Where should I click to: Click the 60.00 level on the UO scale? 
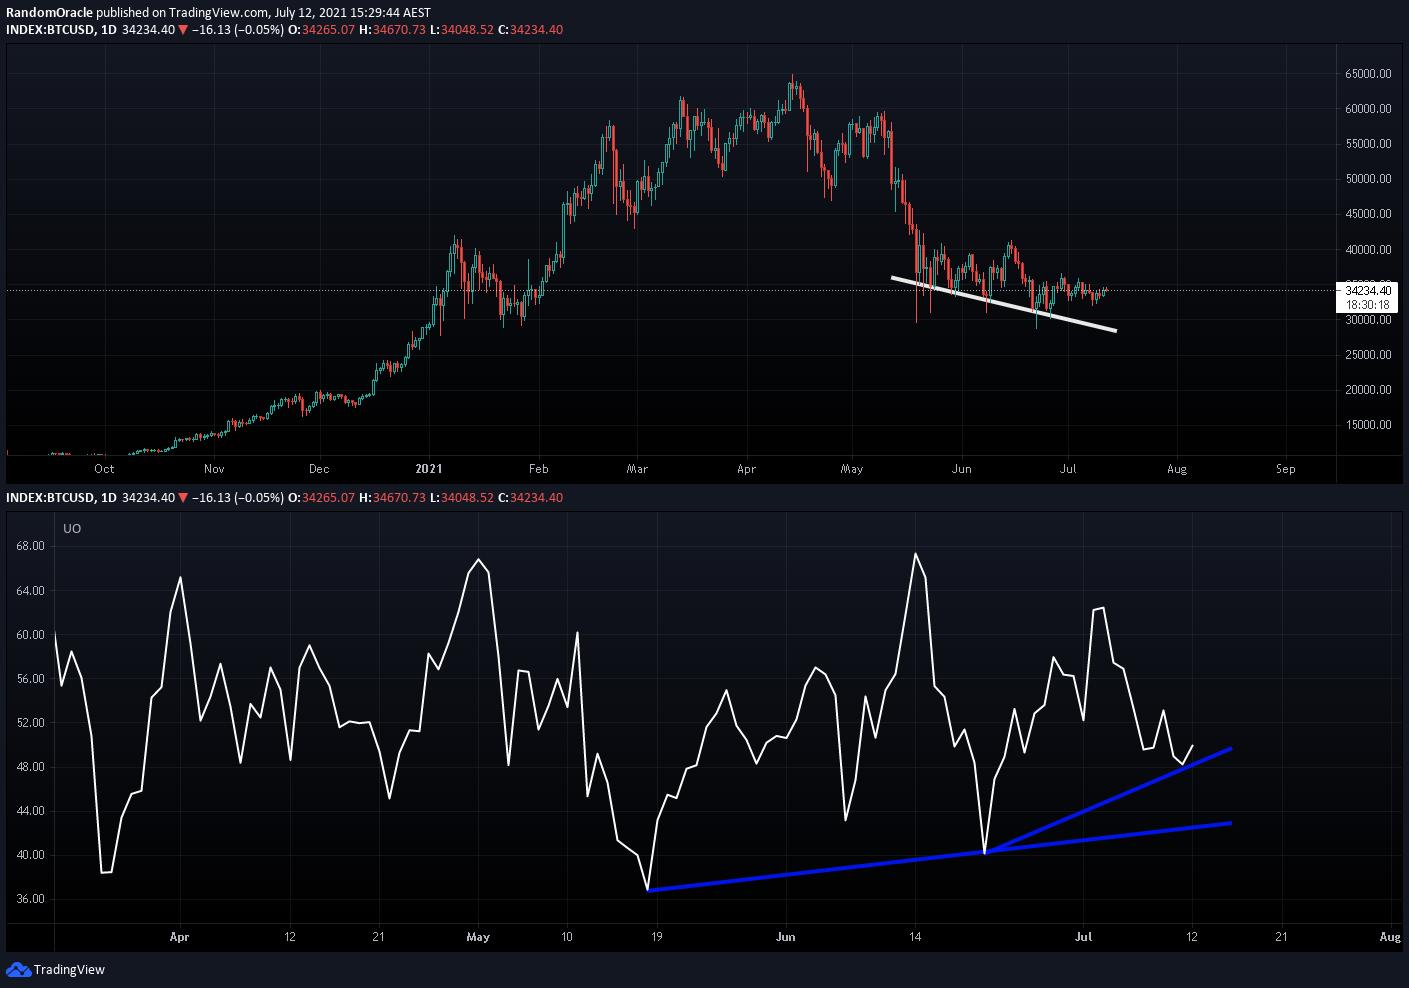click(30, 635)
